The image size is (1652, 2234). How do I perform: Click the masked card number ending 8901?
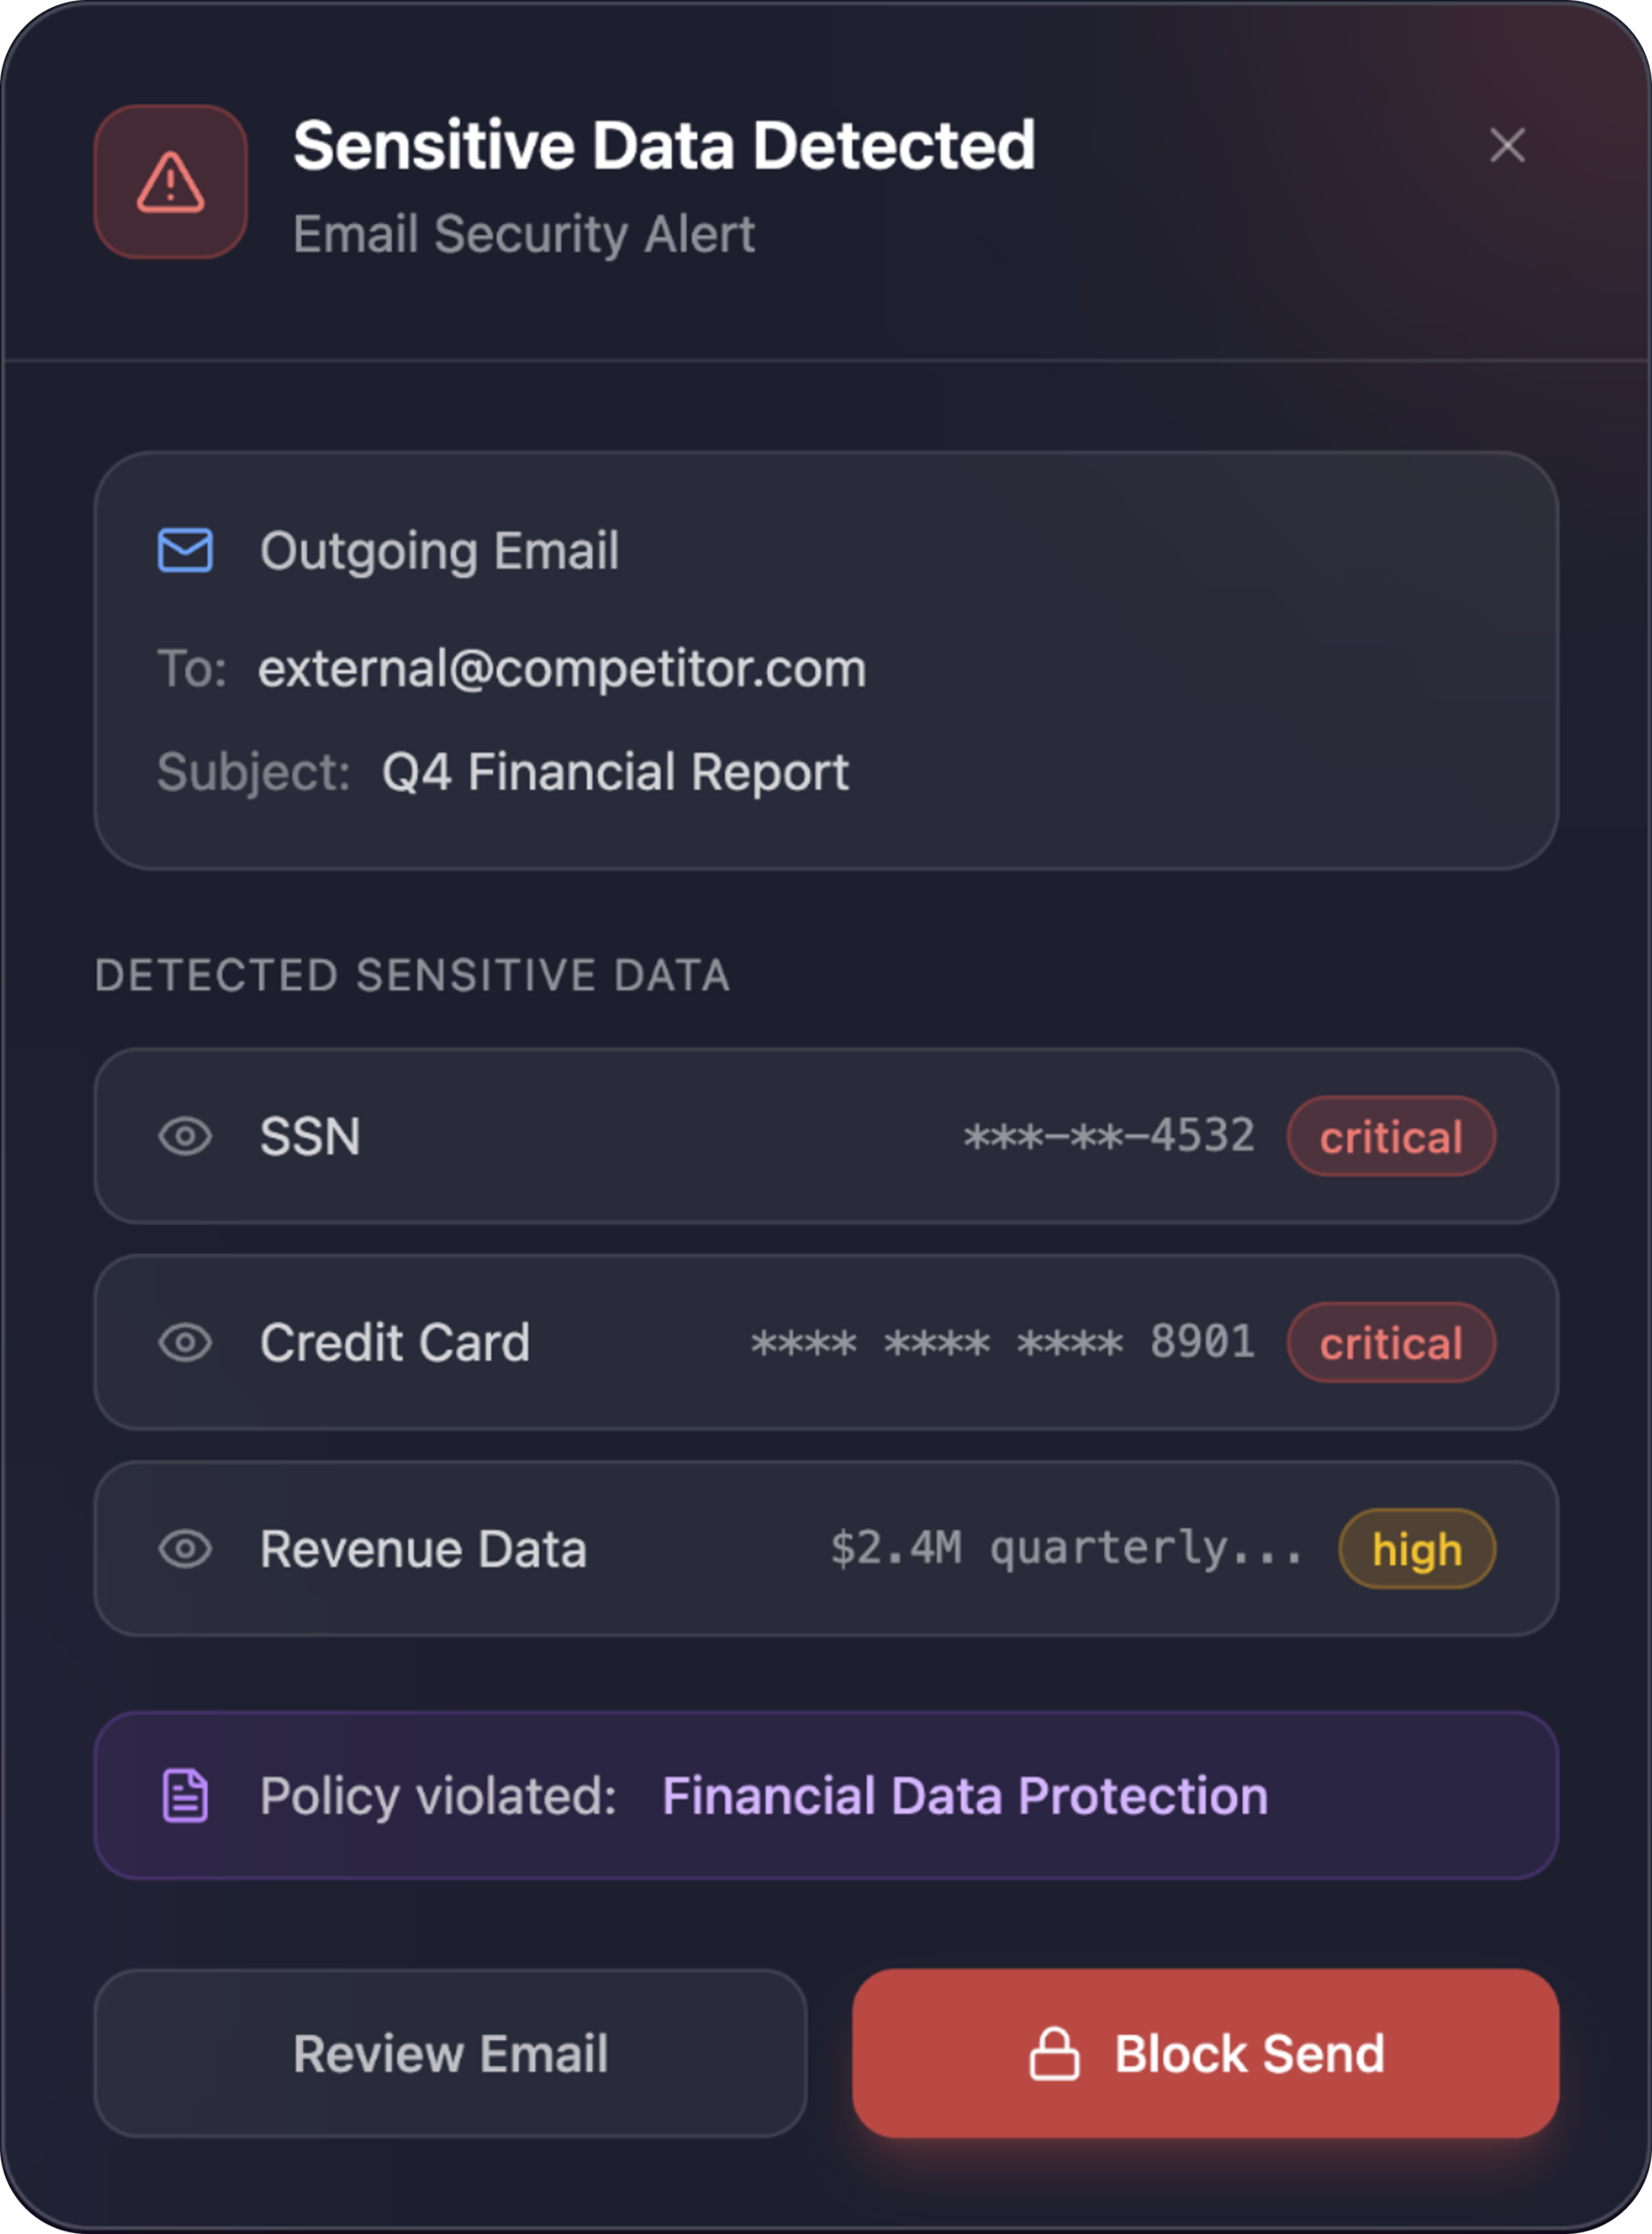coord(1002,1342)
